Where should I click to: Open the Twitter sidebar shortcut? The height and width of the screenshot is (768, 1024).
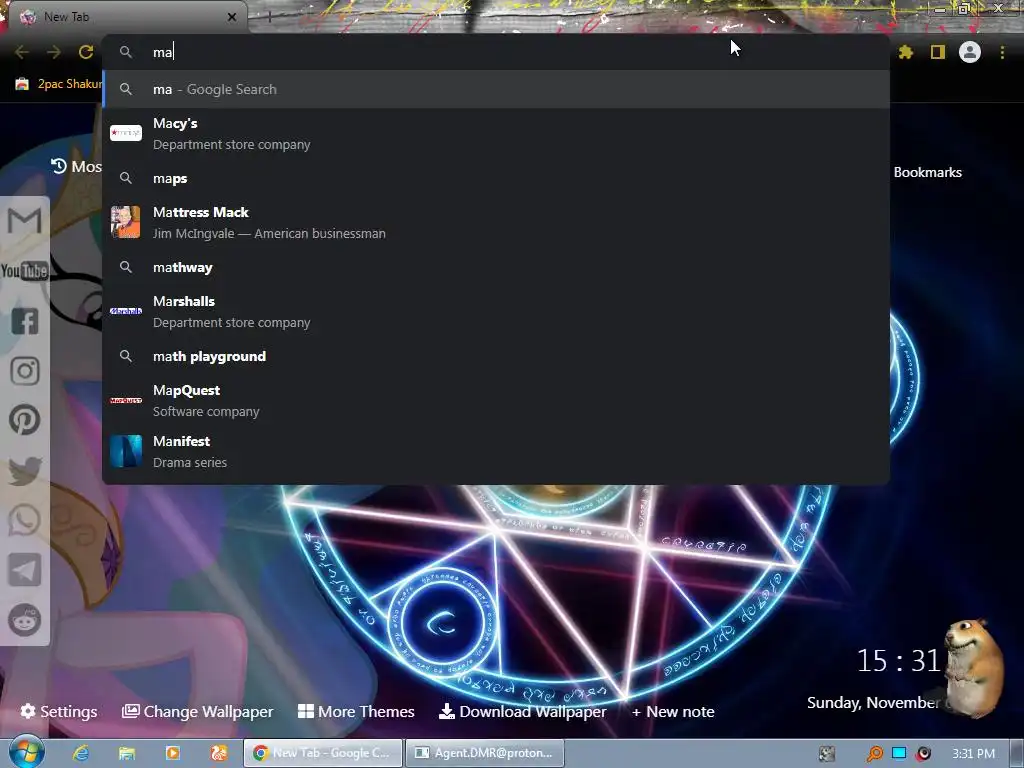[x=25, y=470]
